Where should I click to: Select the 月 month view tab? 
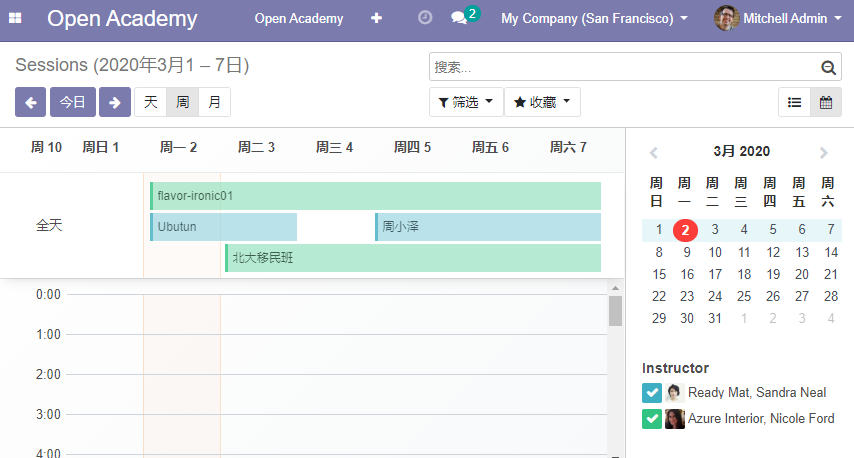click(x=215, y=102)
